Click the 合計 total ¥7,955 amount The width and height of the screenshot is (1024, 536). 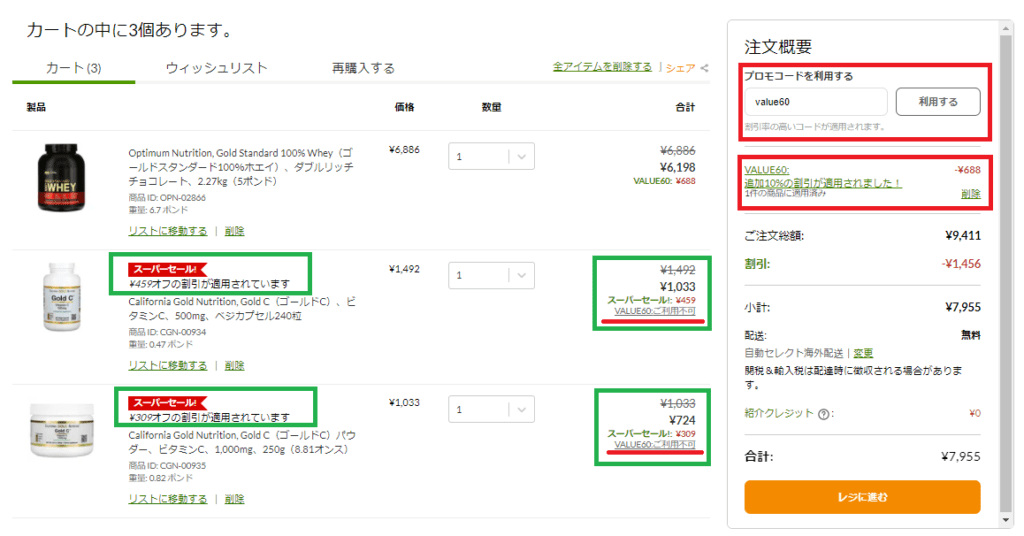(x=961, y=456)
